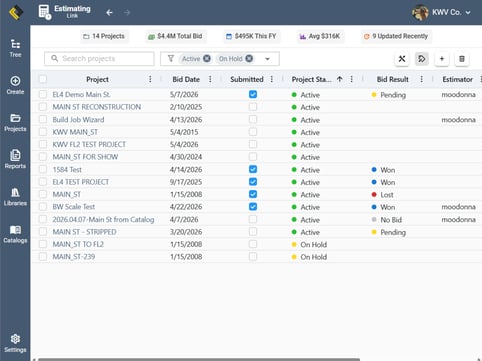Check Submitted for MAIN_ST TO FL2

253,244
